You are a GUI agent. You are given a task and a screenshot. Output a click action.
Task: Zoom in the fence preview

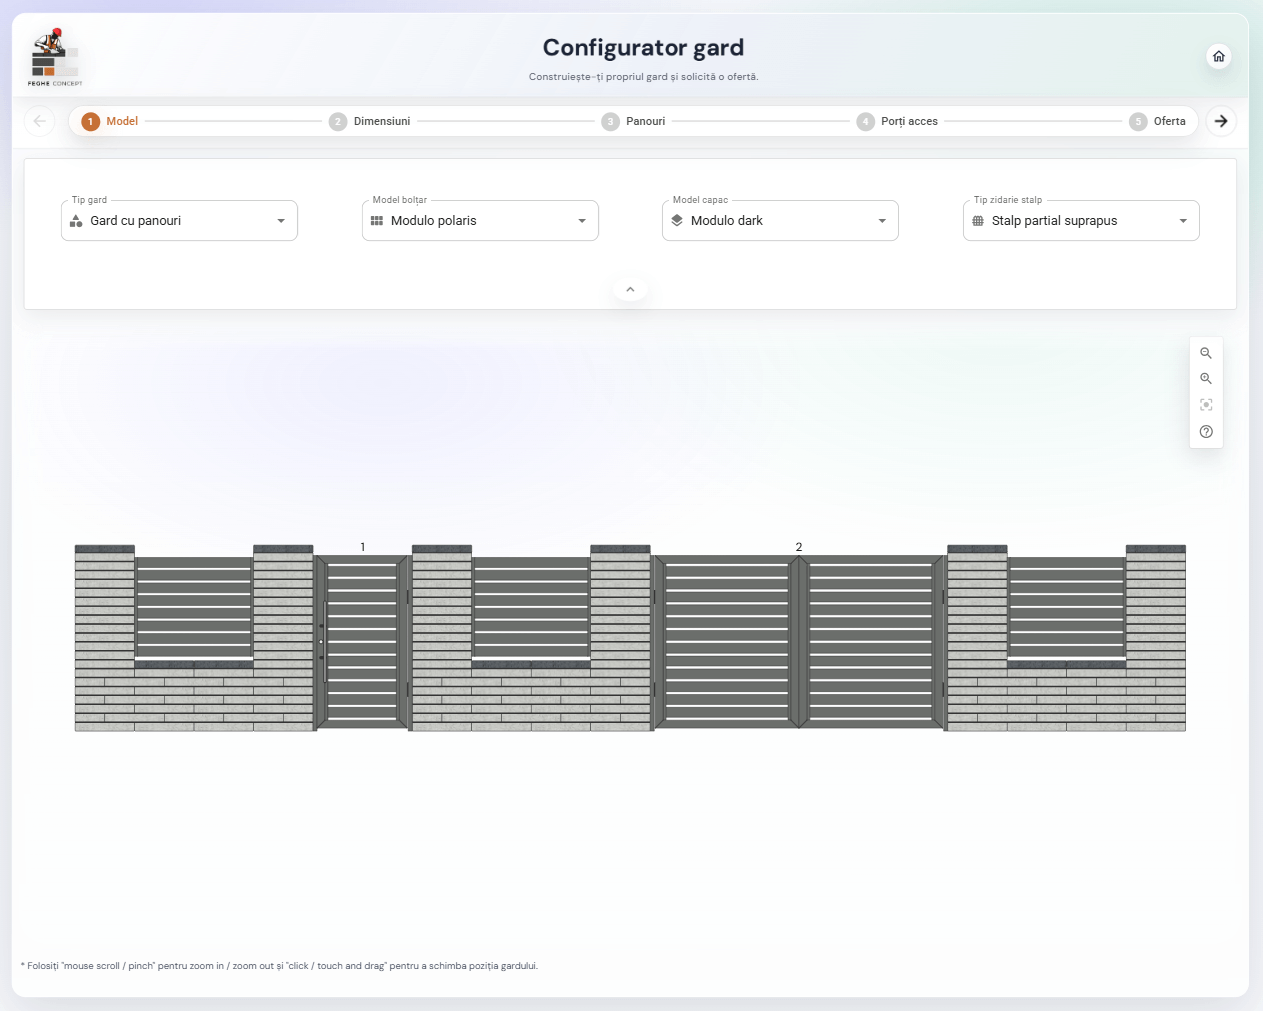click(1206, 379)
